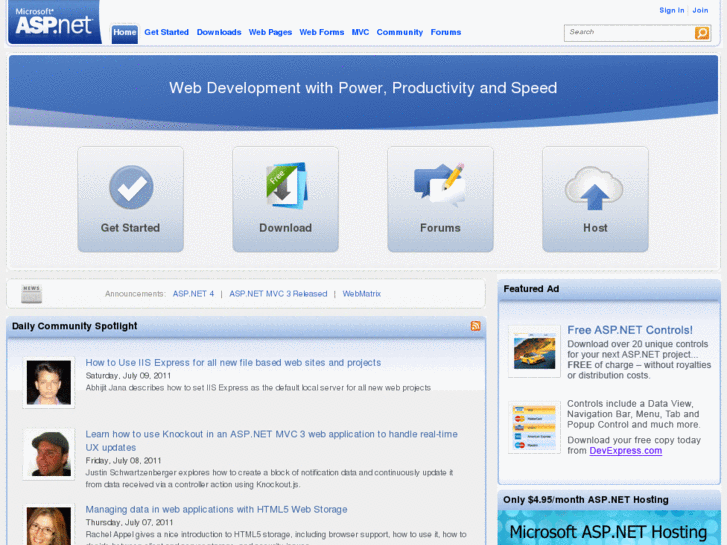The height and width of the screenshot is (545, 727).
Task: Open the ASP.NET 4 announcement link
Action: coord(193,294)
